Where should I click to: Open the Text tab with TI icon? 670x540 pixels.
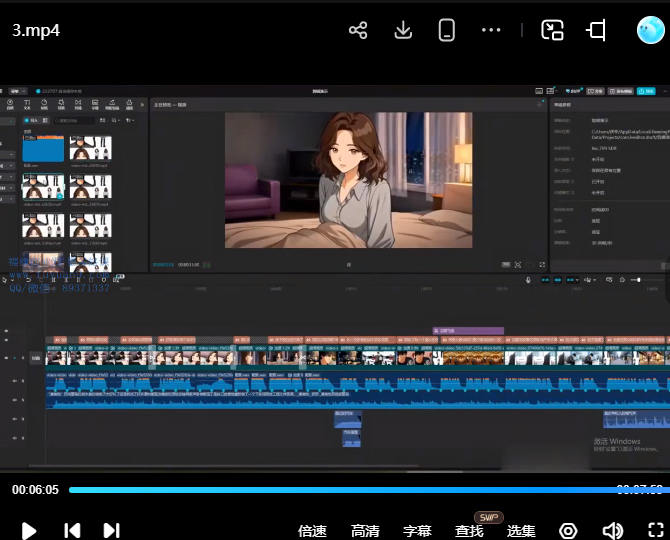point(27,104)
